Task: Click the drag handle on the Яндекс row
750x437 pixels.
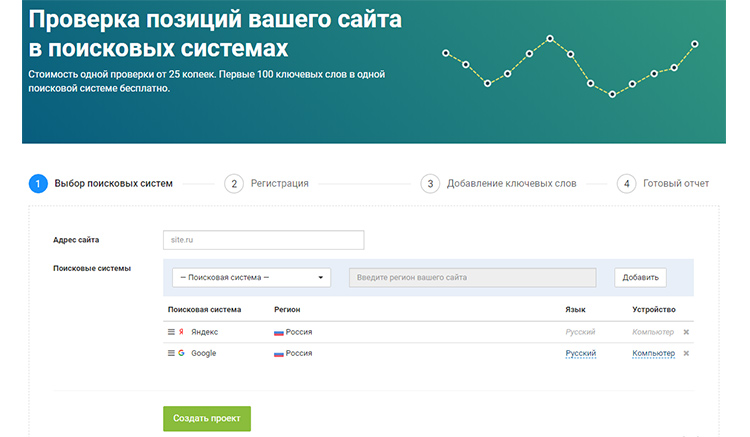Action: 171,332
